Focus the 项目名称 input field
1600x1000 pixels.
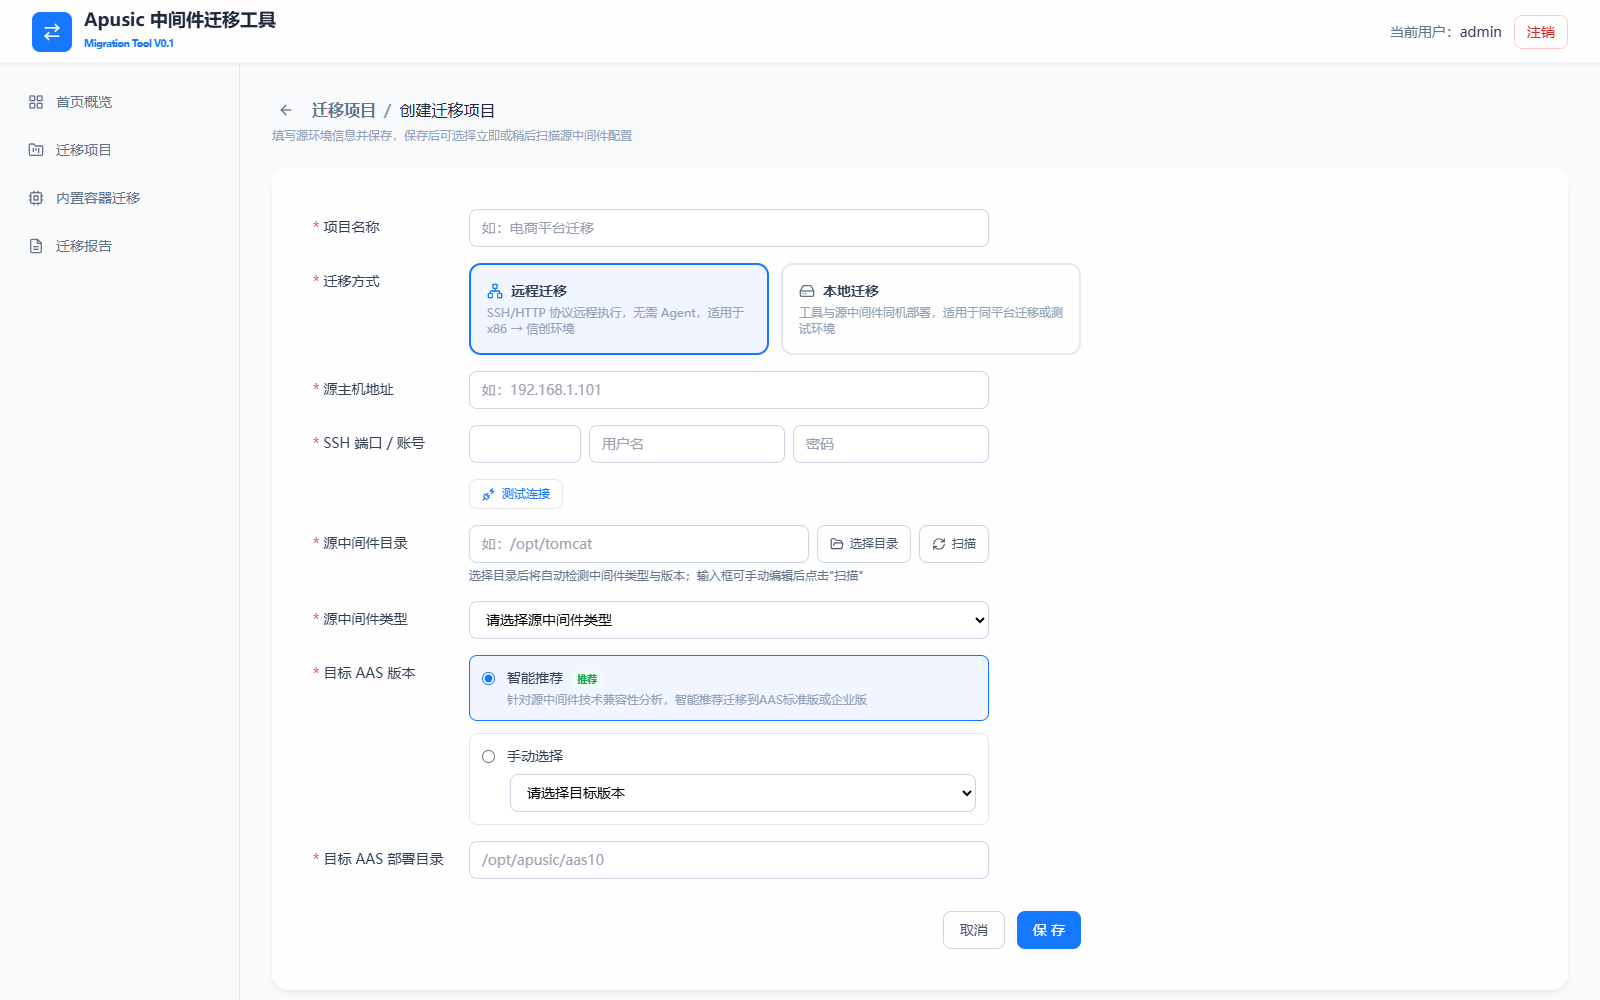[x=729, y=228]
